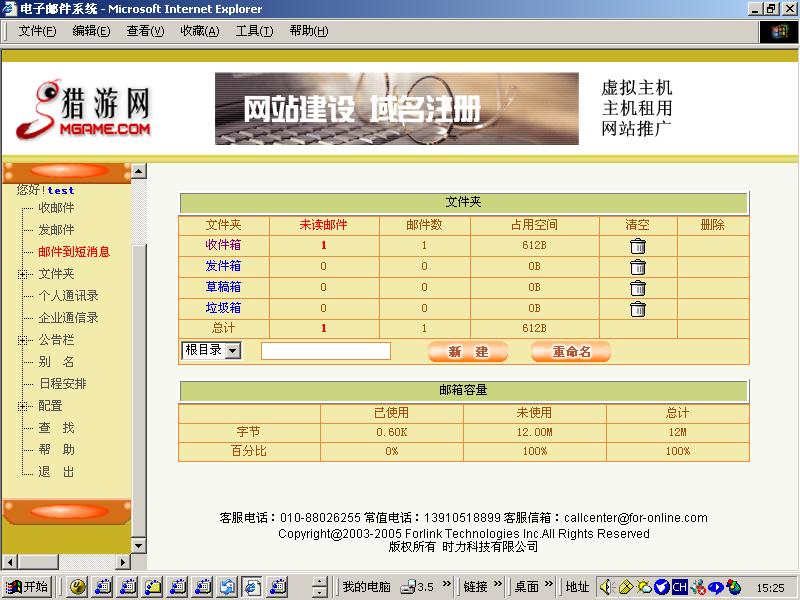Click the 15:25 clock in the tray
The image size is (800, 600).
[x=770, y=588]
